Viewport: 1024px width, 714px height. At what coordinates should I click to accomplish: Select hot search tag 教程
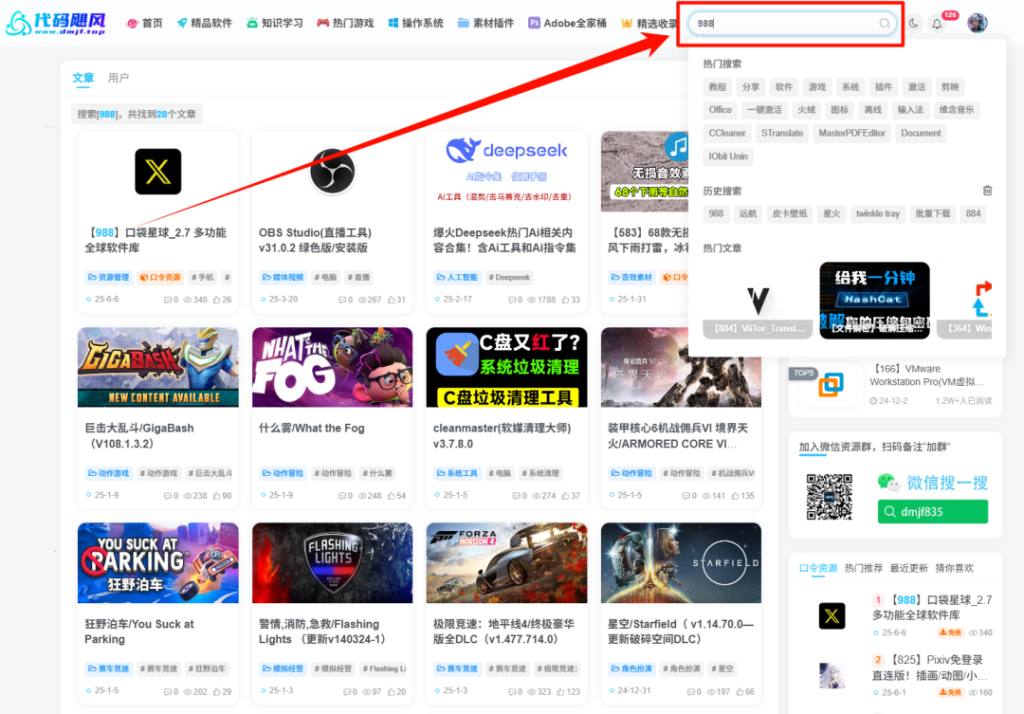click(x=717, y=87)
